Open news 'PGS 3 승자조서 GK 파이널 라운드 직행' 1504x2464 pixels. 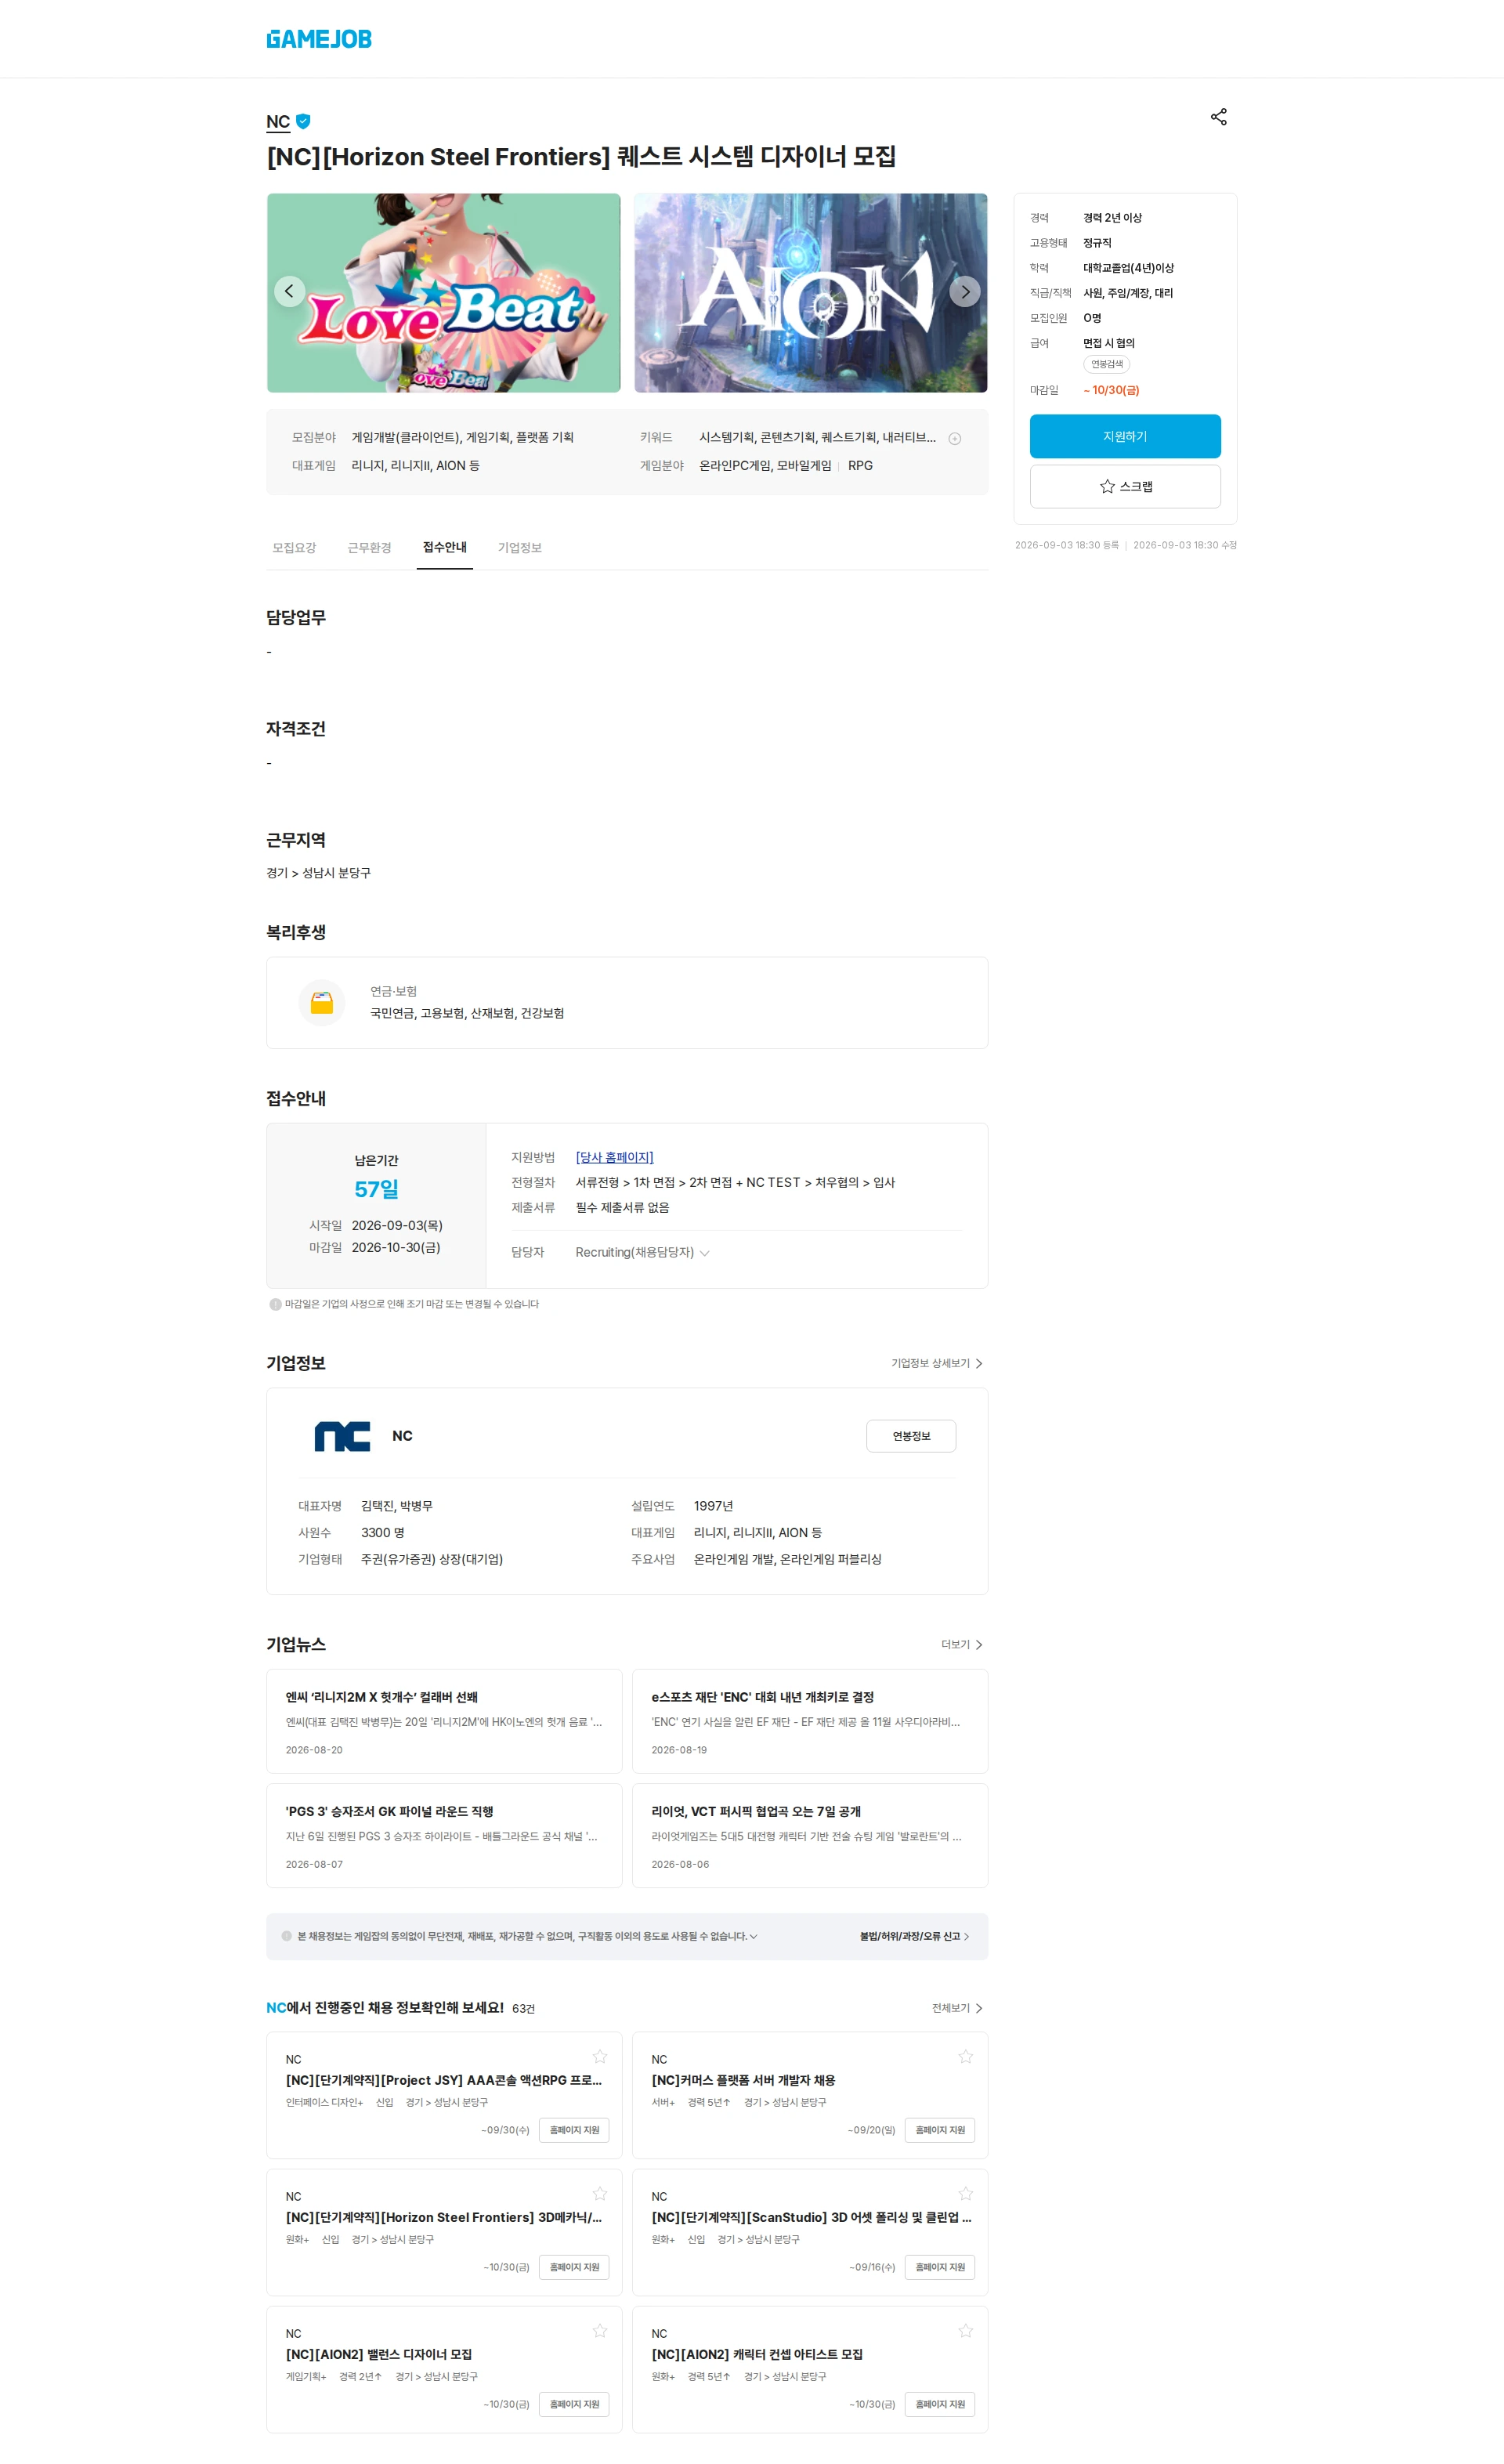[x=389, y=1811]
